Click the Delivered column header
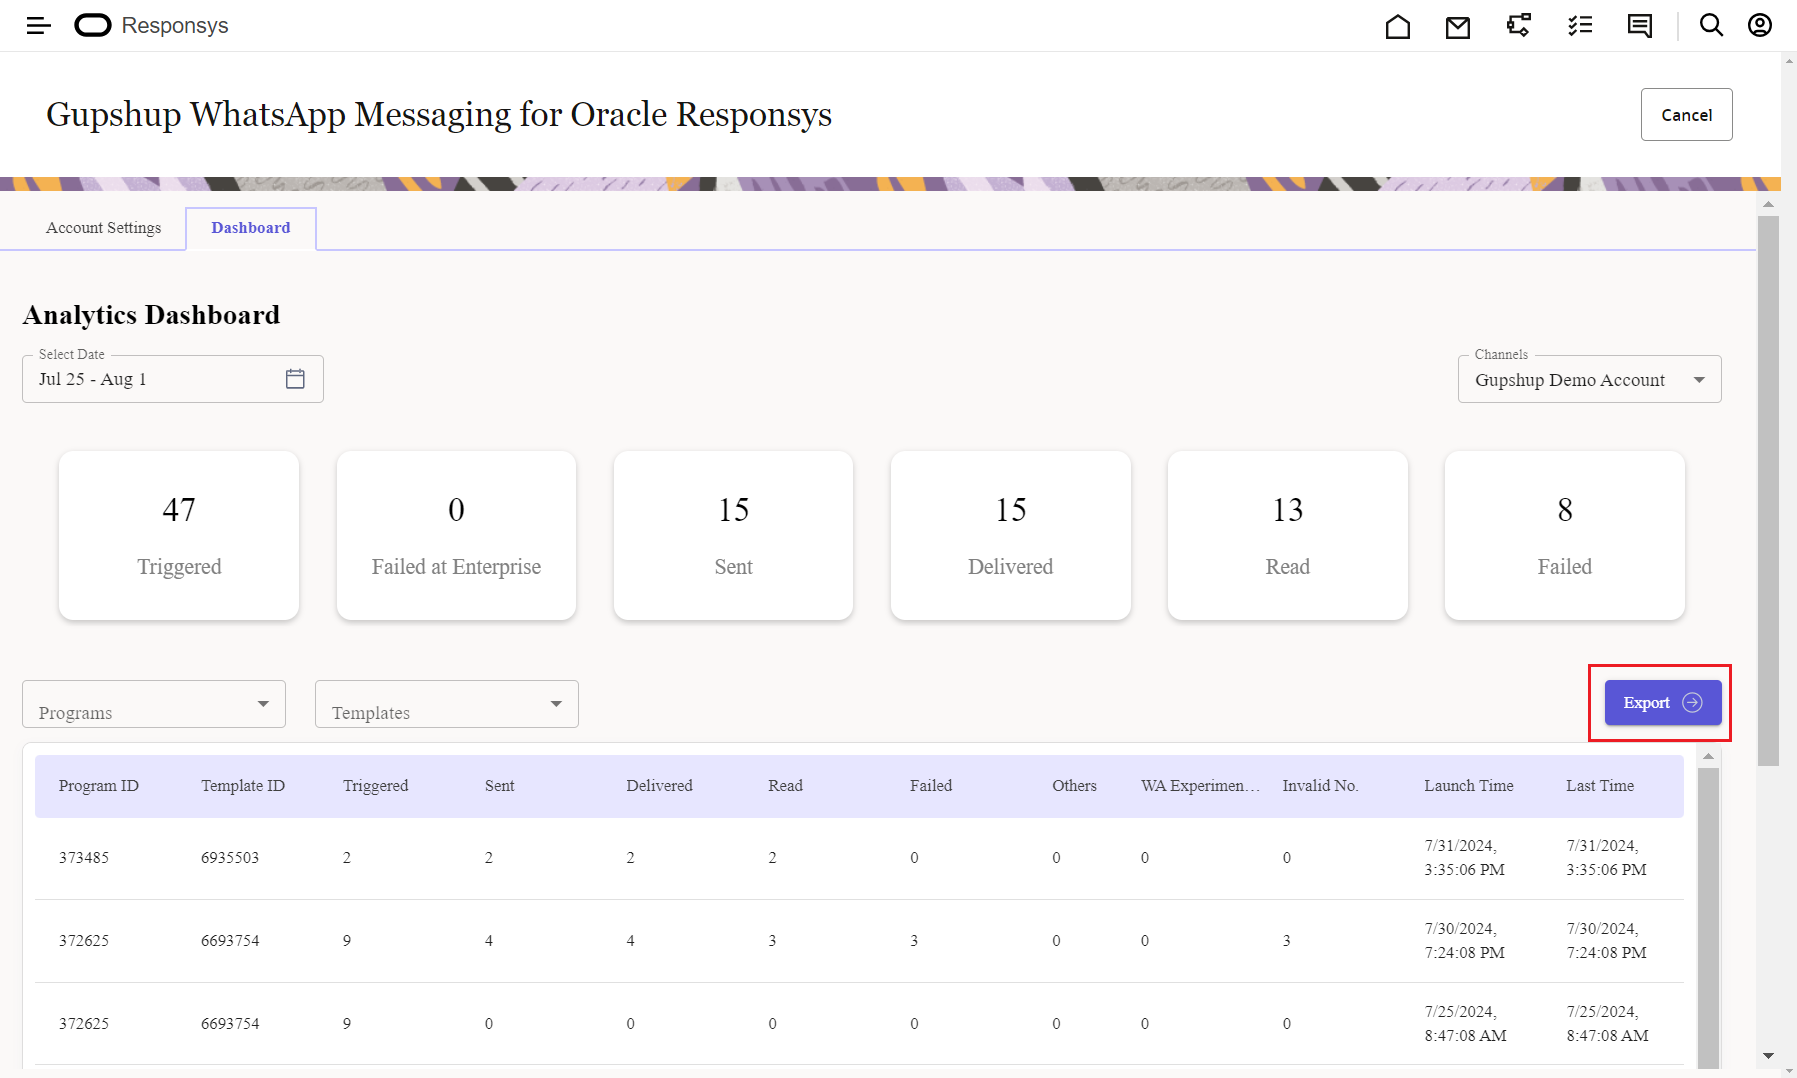 pos(659,786)
